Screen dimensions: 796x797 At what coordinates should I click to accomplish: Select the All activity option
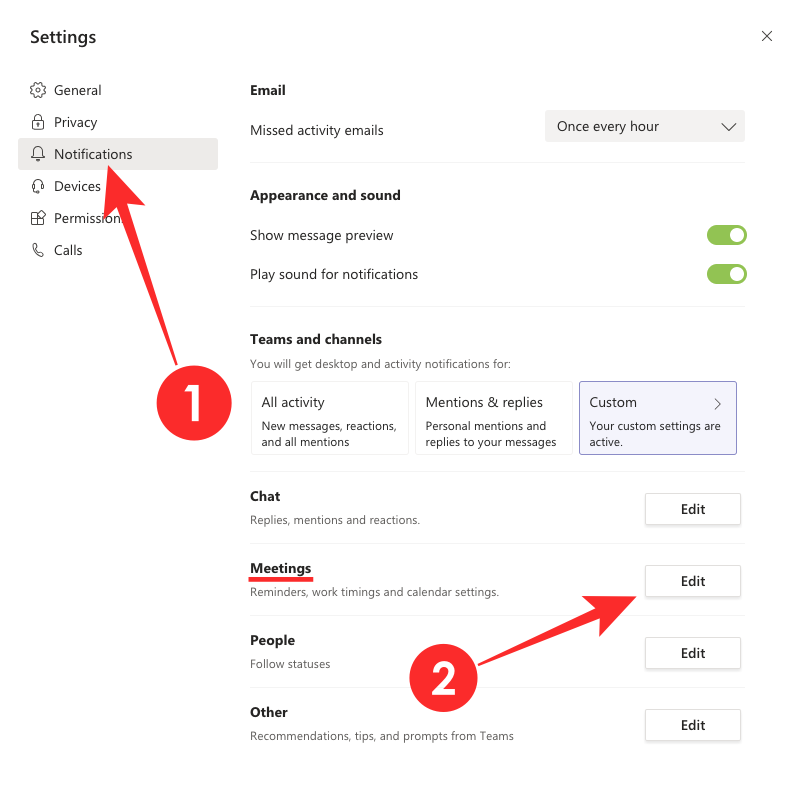[x=329, y=418]
